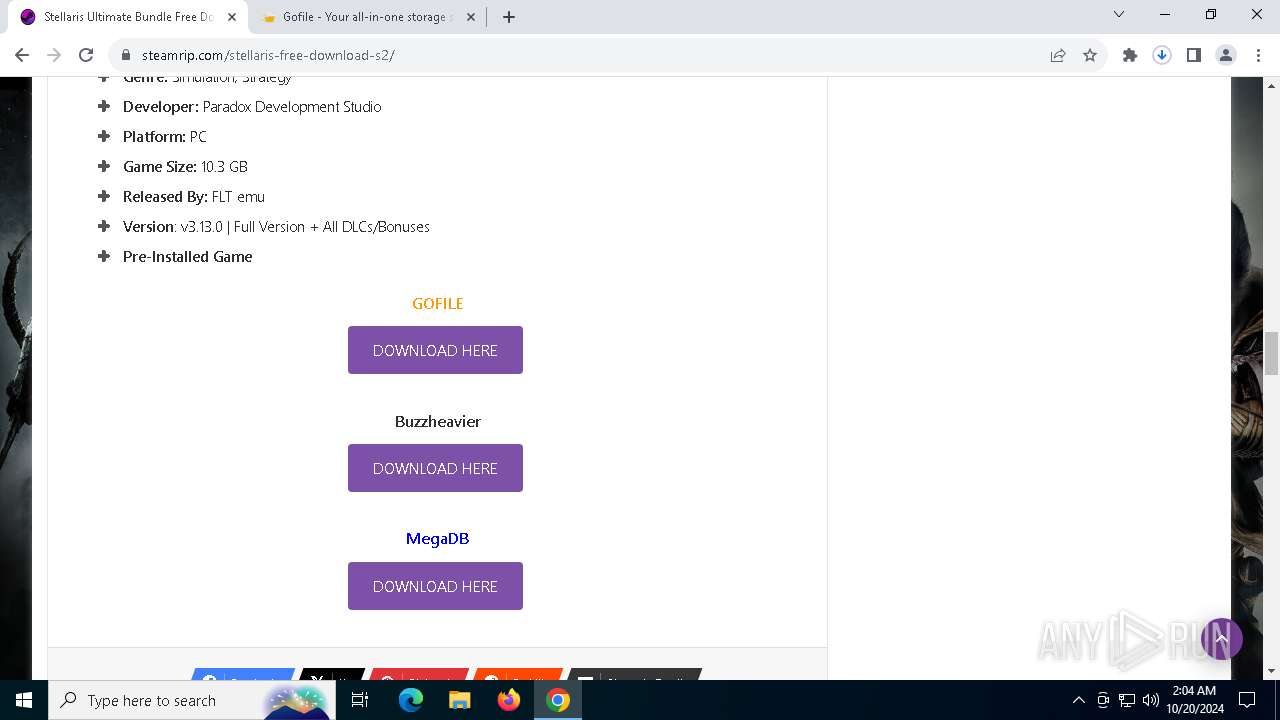
Task: Click Buzzheavier Download Here button
Action: click(x=435, y=468)
